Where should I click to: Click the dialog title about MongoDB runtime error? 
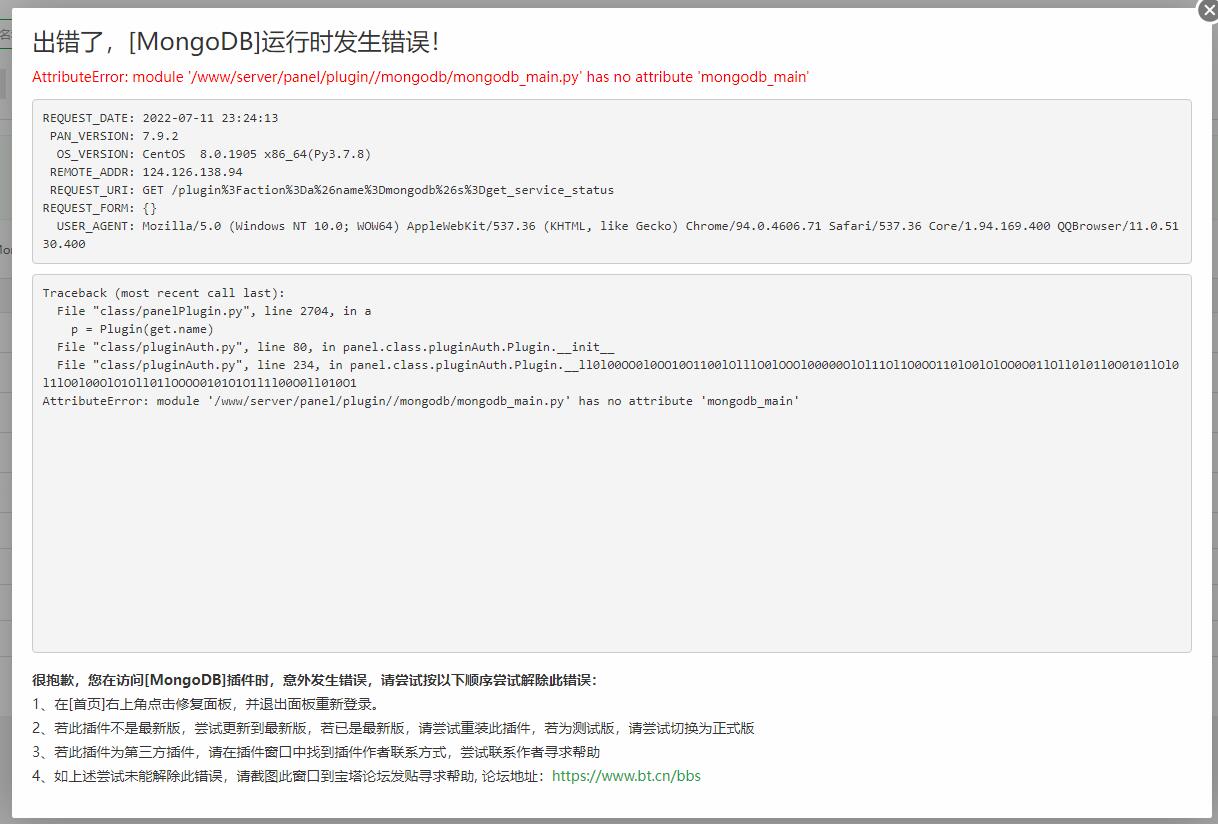pyautogui.click(x=236, y=42)
